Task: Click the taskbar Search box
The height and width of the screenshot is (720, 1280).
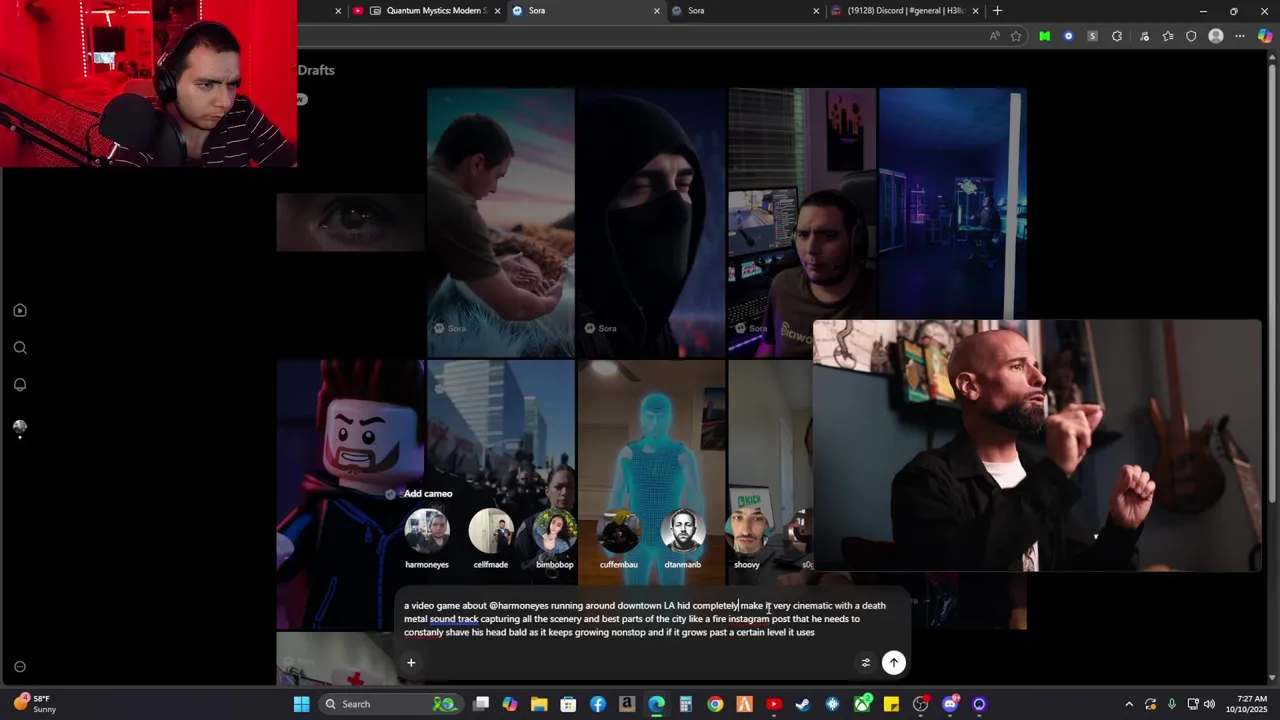Action: 392,704
